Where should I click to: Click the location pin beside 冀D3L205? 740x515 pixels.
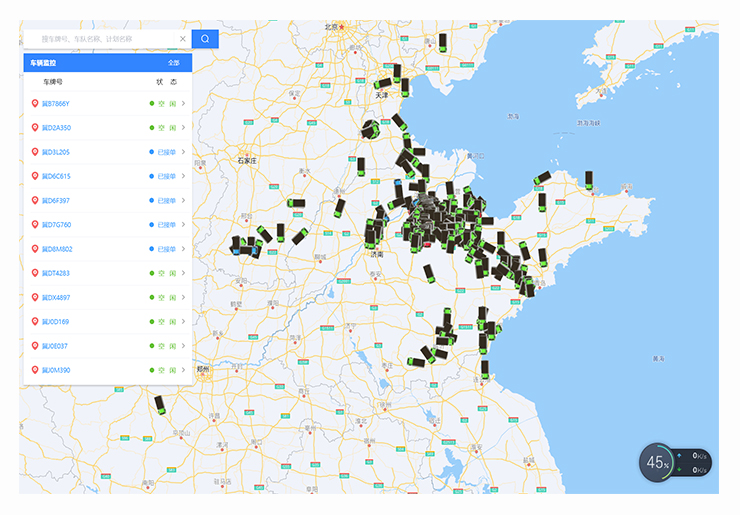click(x=35, y=152)
